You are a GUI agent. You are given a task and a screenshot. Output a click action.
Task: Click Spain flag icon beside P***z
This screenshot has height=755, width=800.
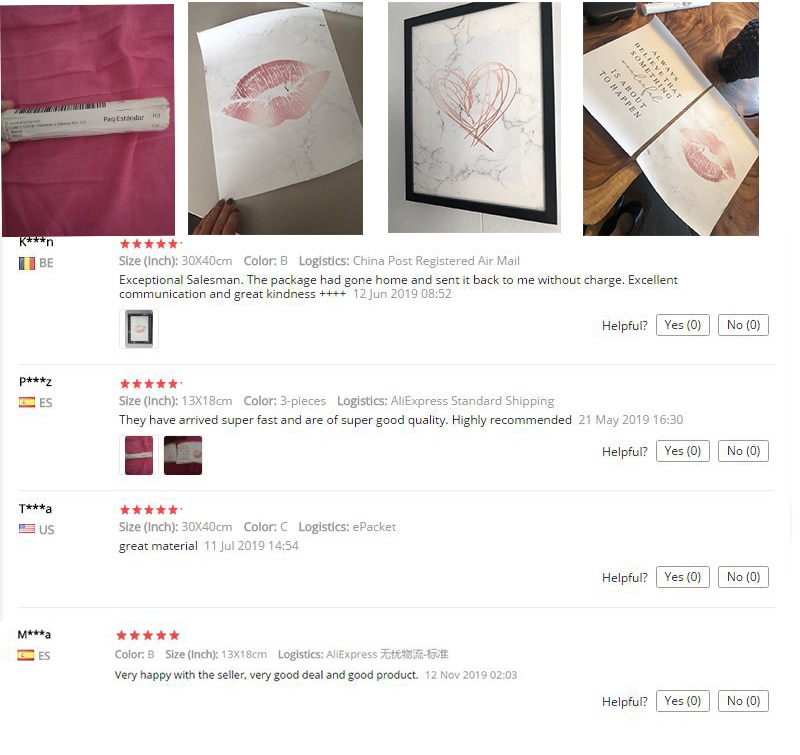coord(27,402)
